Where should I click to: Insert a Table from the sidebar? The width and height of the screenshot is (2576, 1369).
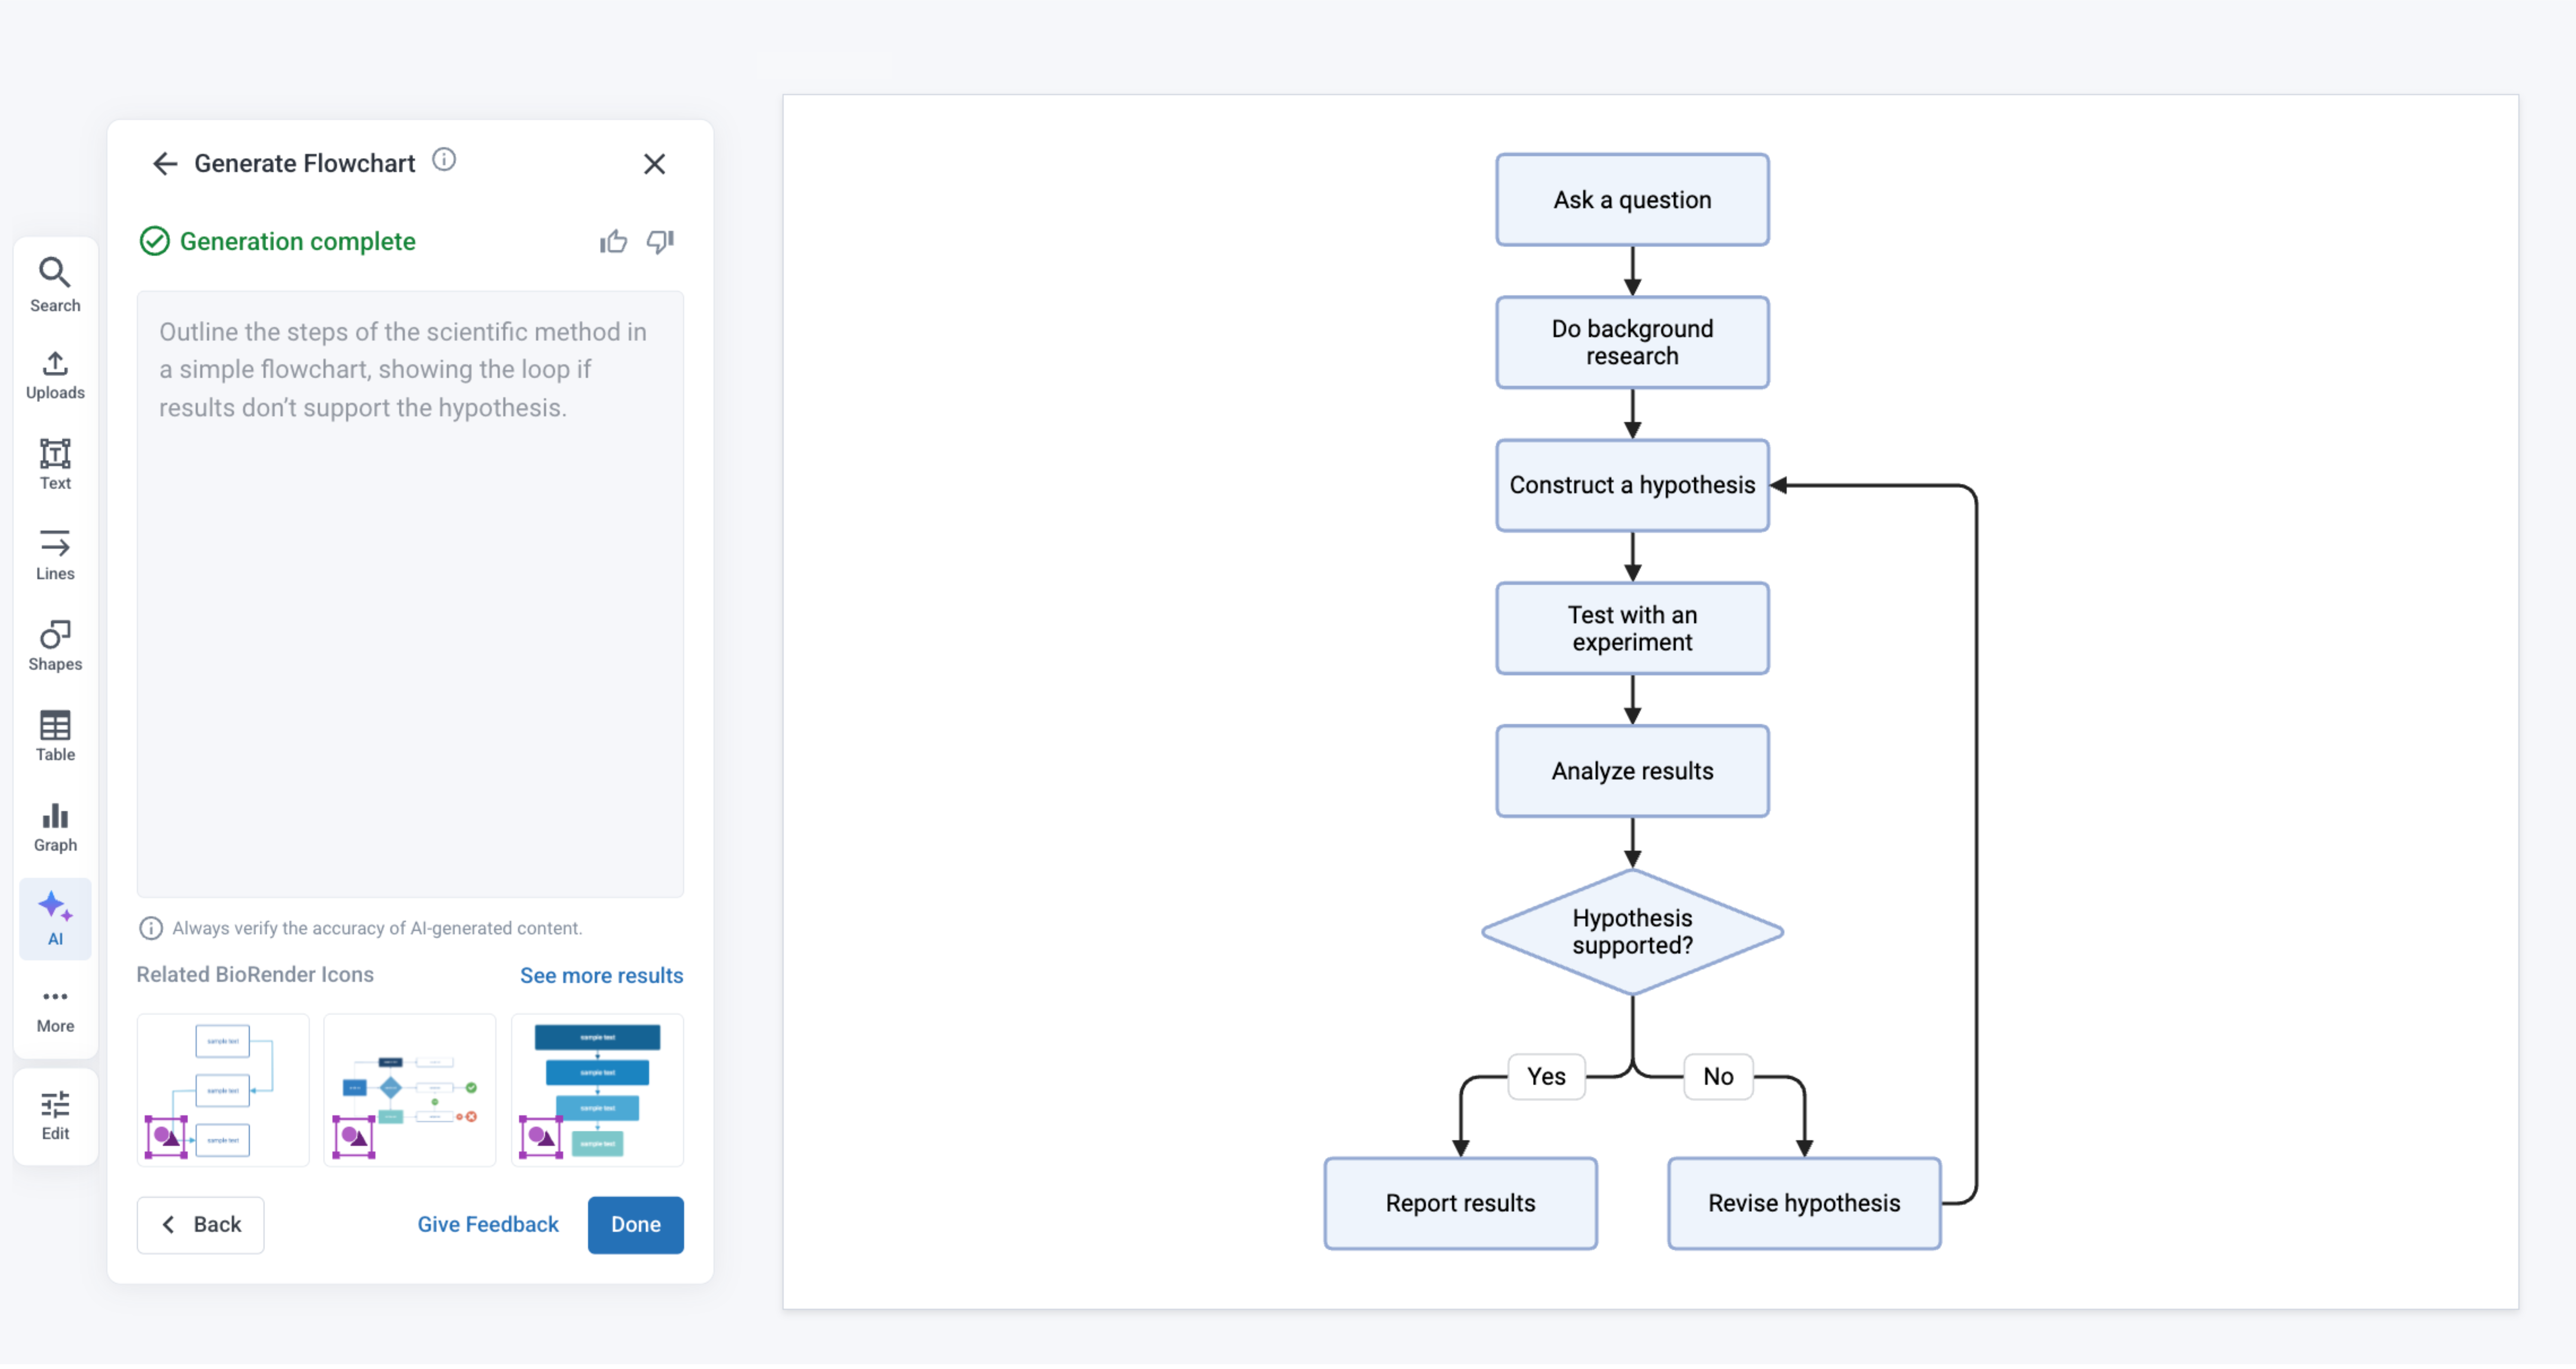(55, 736)
